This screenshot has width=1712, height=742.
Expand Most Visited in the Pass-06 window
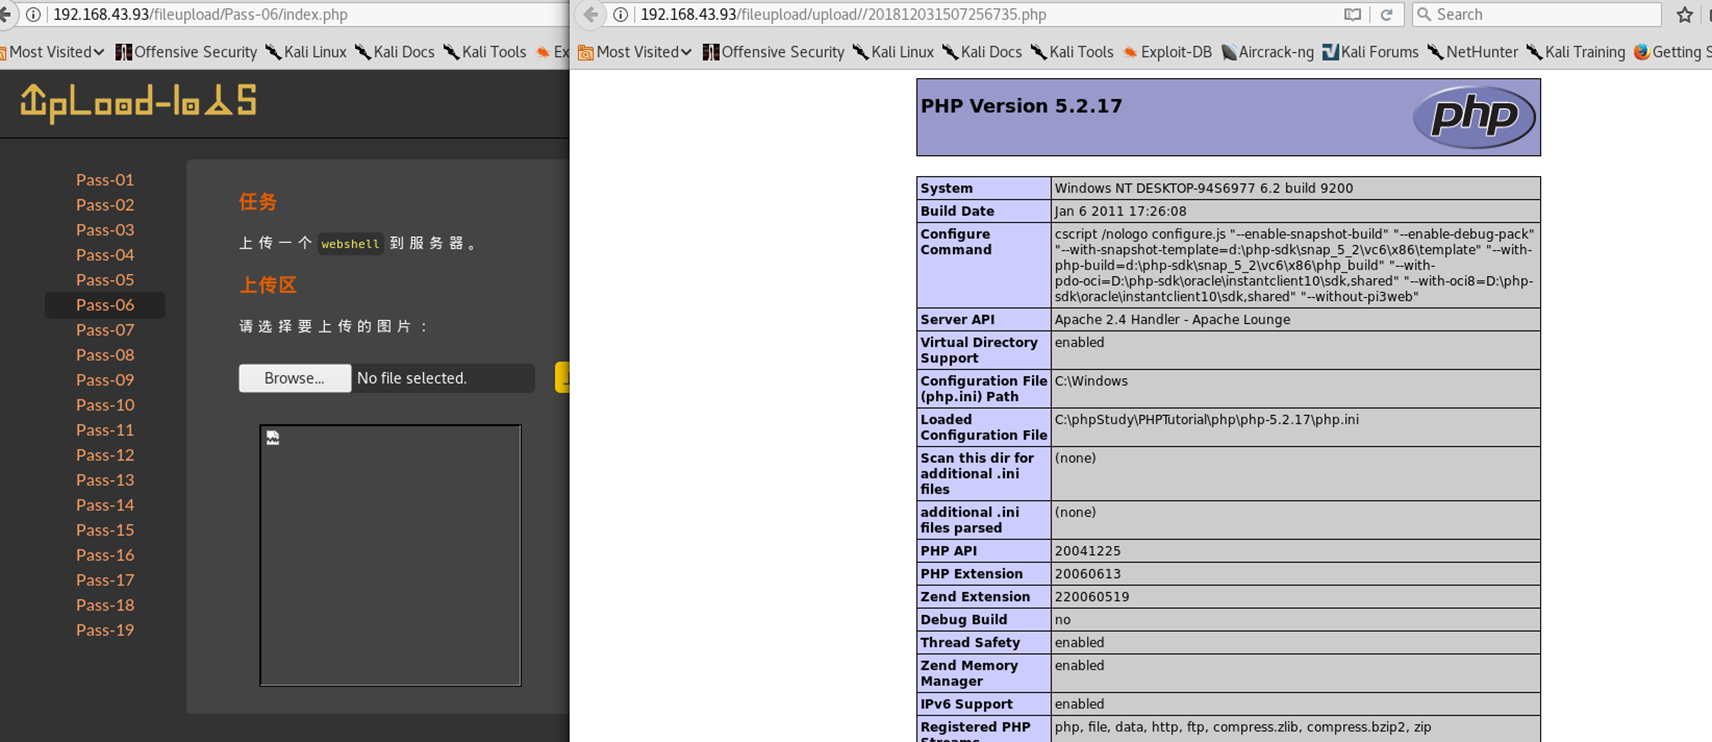pos(50,52)
